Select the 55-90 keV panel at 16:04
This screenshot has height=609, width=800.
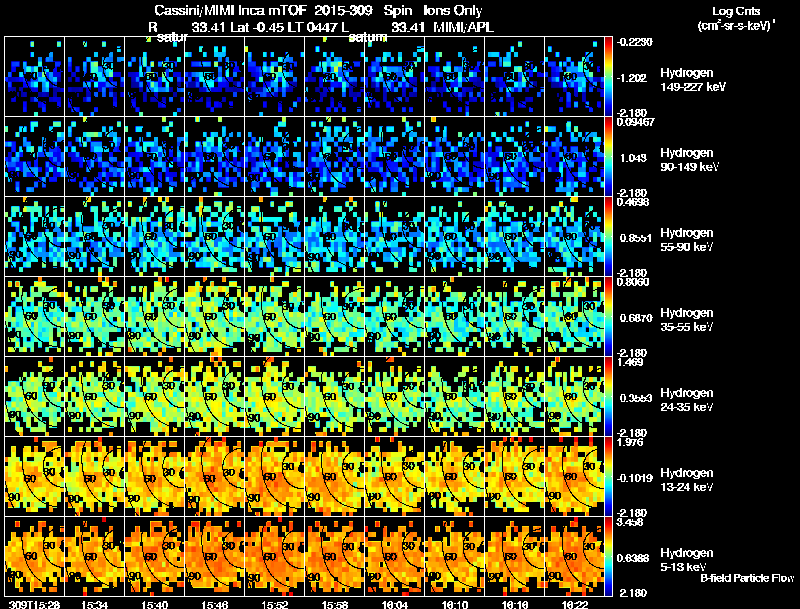395,237
